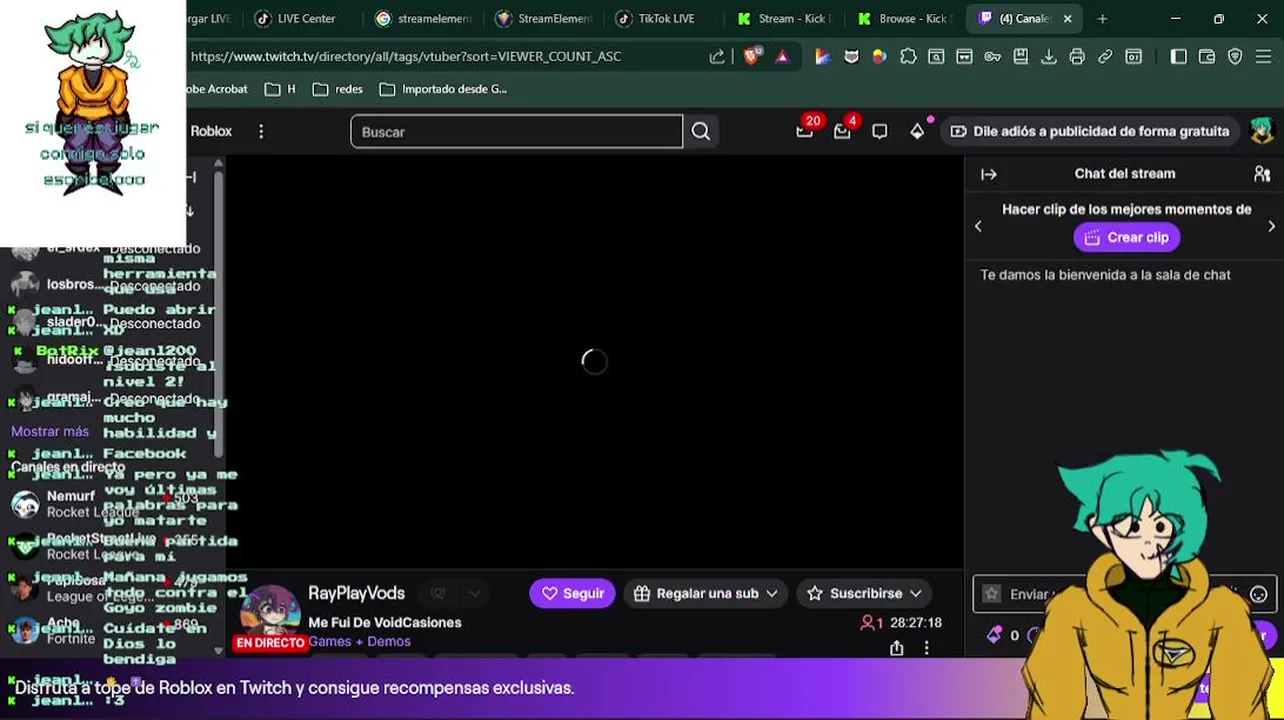This screenshot has height=720, width=1284.
Task: Click the Twitch search magnifier button
Action: point(701,131)
